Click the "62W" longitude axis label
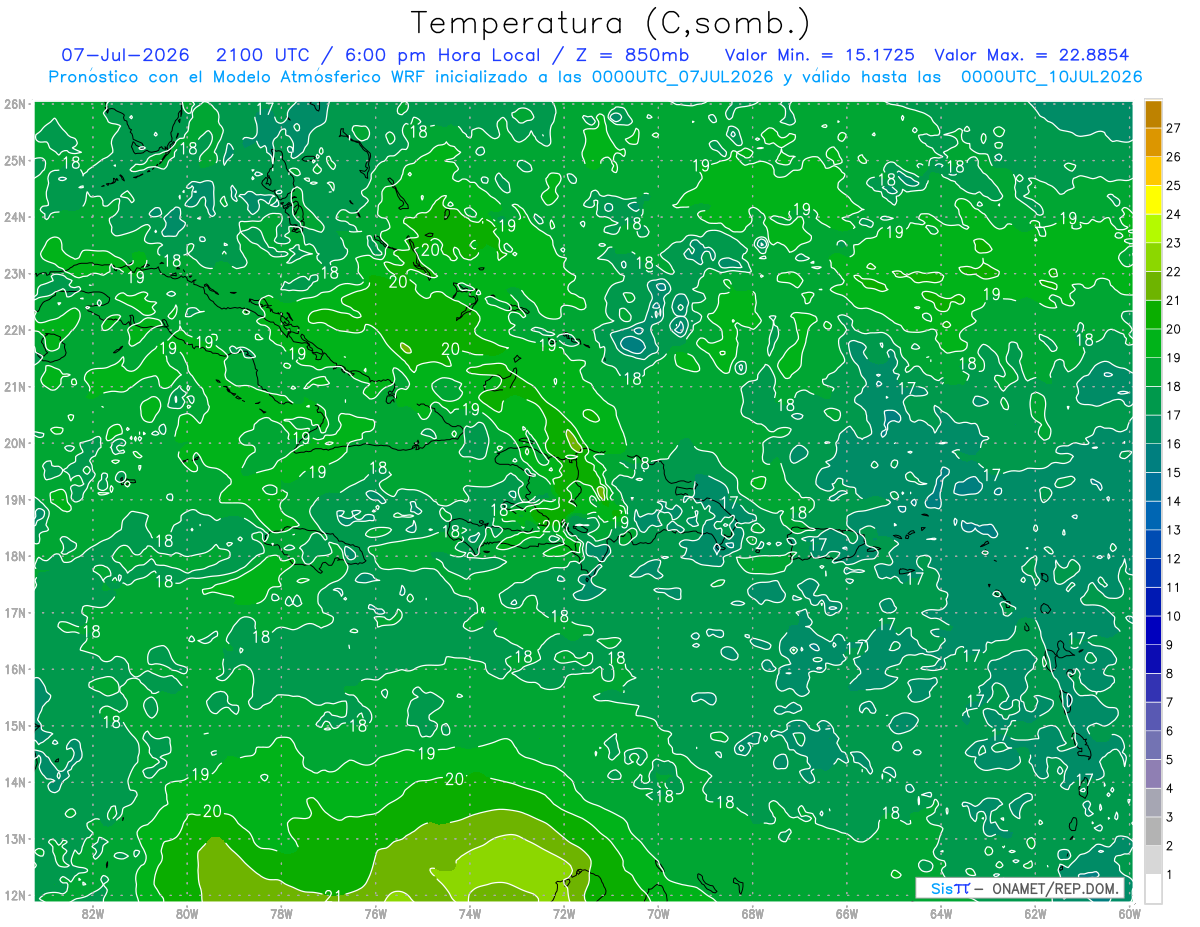1200x927 pixels. [1035, 913]
